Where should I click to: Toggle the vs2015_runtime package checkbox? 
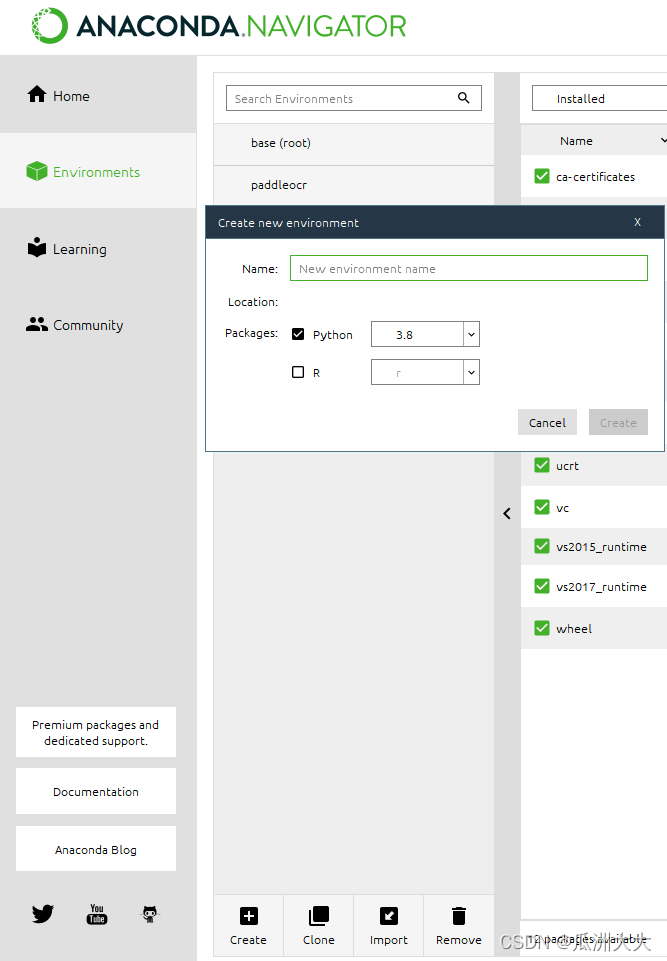(x=542, y=546)
